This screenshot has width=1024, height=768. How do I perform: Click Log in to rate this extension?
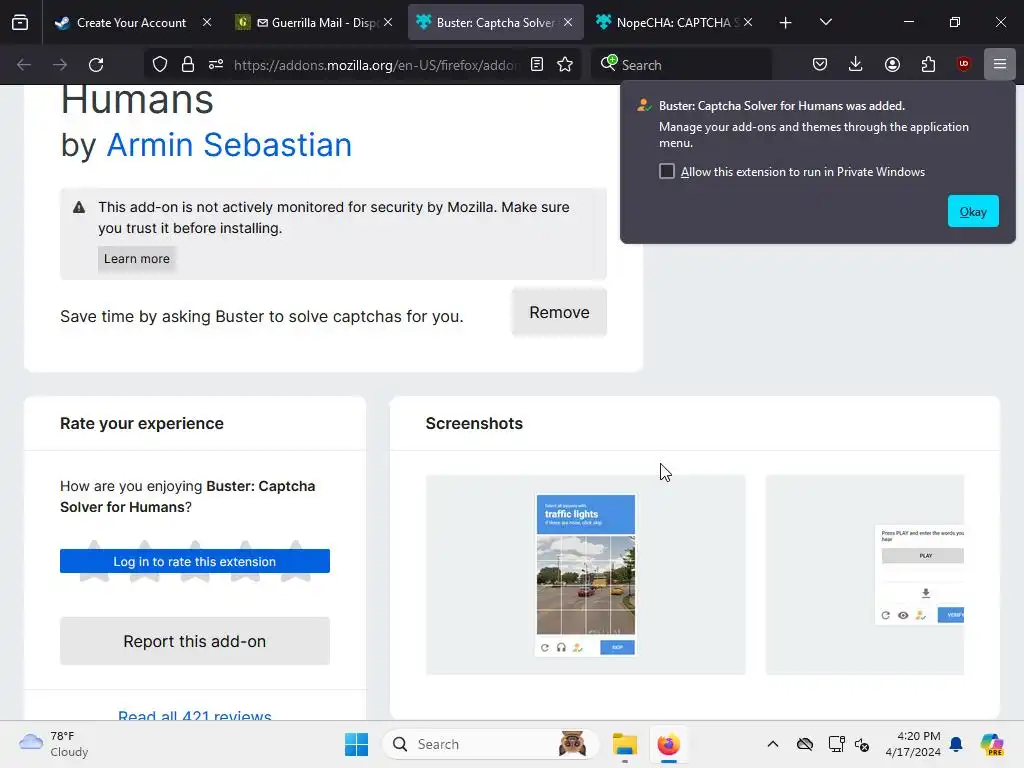click(195, 561)
